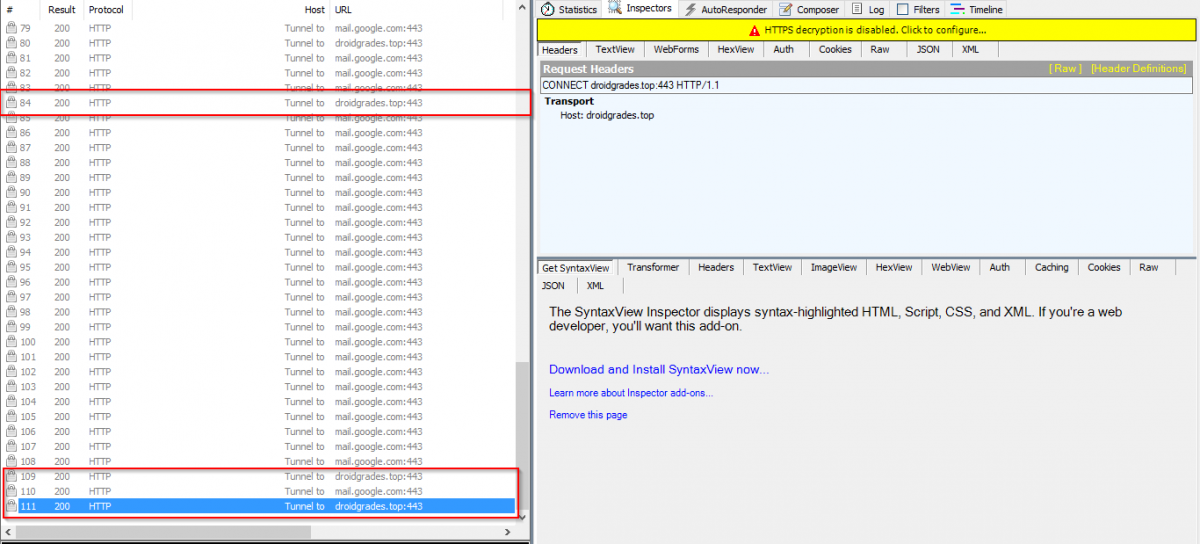This screenshot has width=1200, height=544.
Task: Open the Header Definitions link
Action: (1138, 69)
